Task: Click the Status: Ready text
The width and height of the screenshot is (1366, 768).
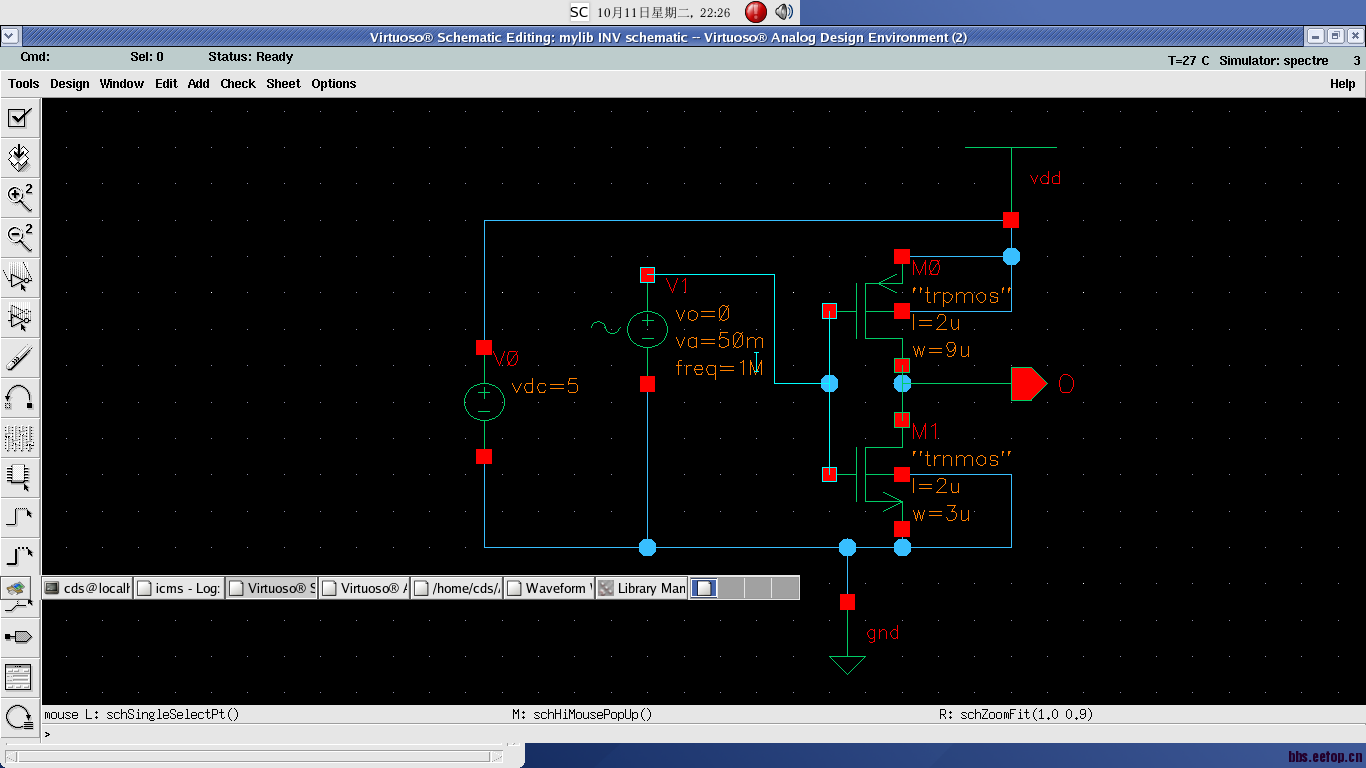Action: click(250, 57)
